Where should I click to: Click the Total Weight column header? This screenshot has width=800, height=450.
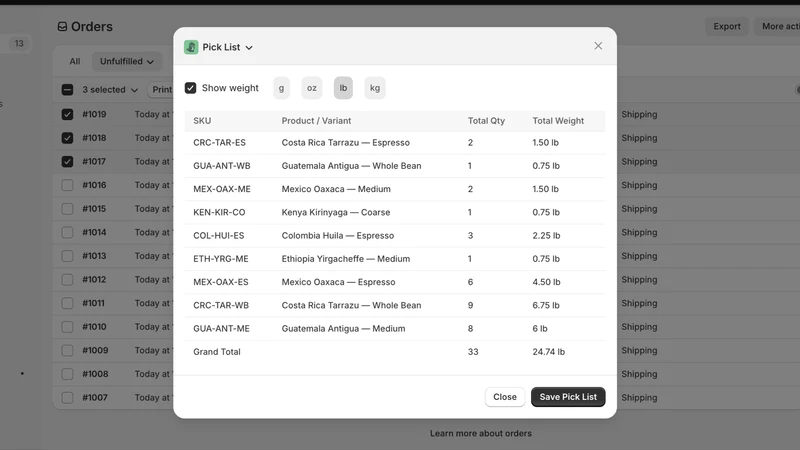[558, 121]
